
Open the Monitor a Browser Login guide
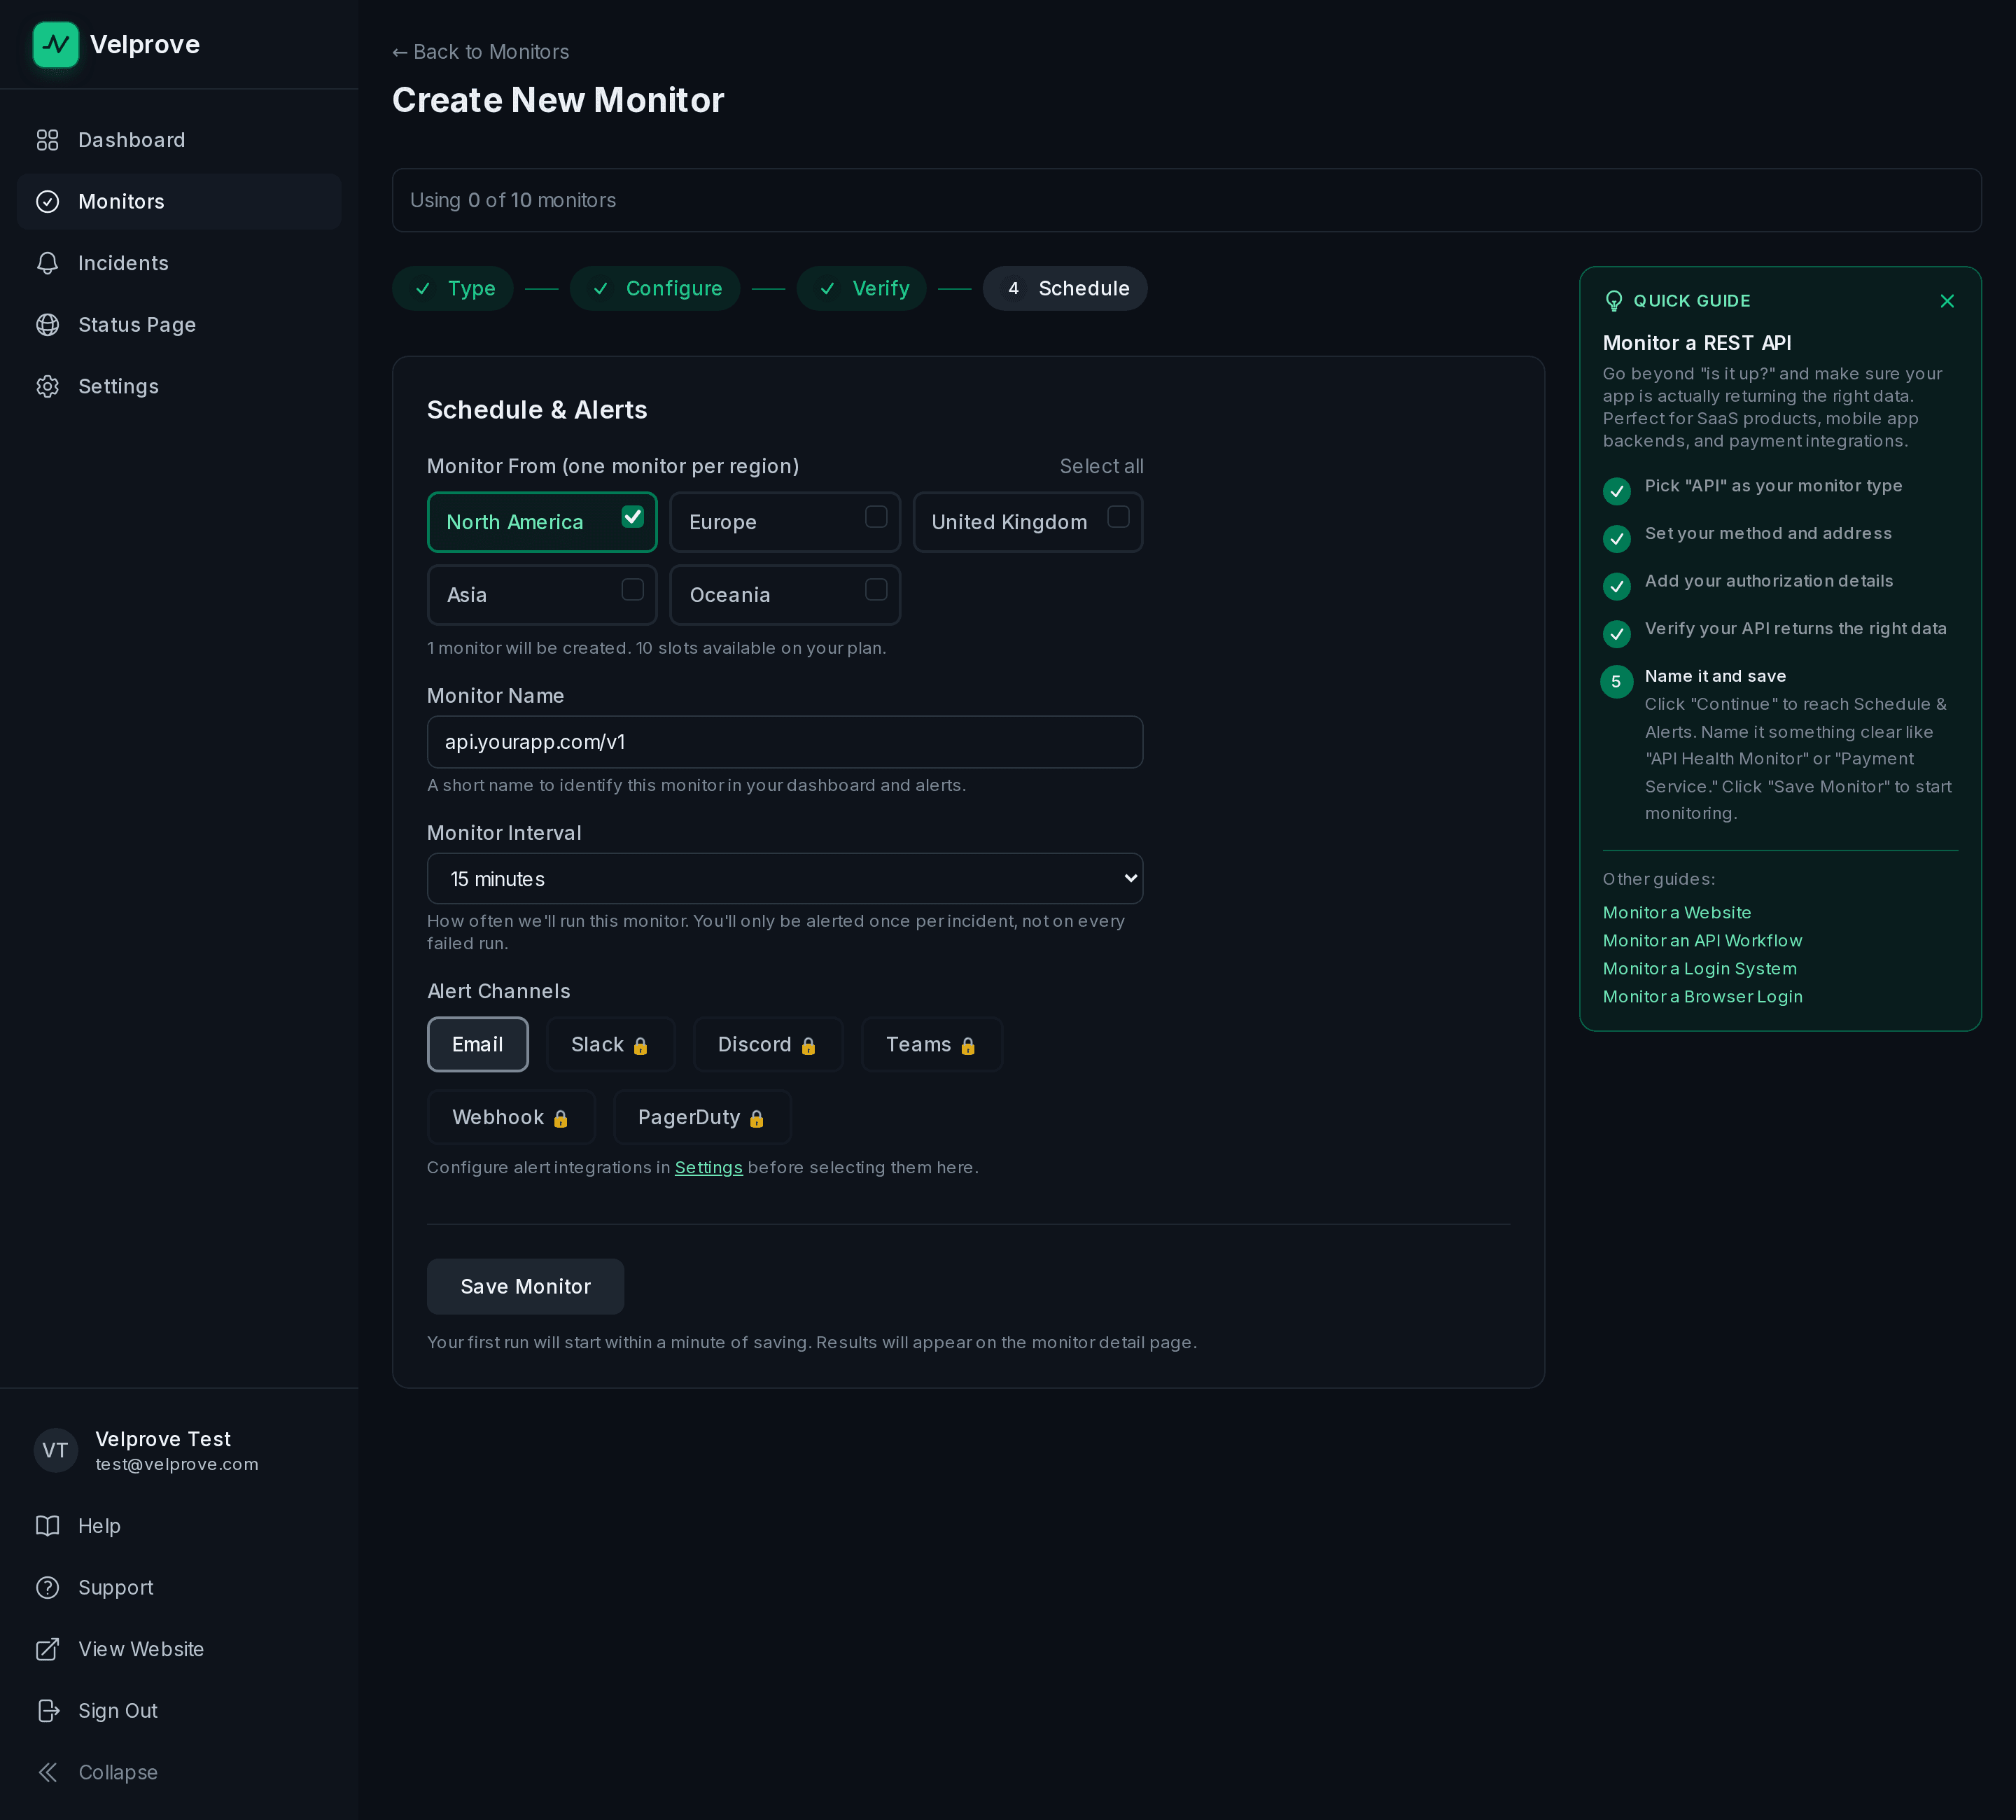tap(1702, 997)
